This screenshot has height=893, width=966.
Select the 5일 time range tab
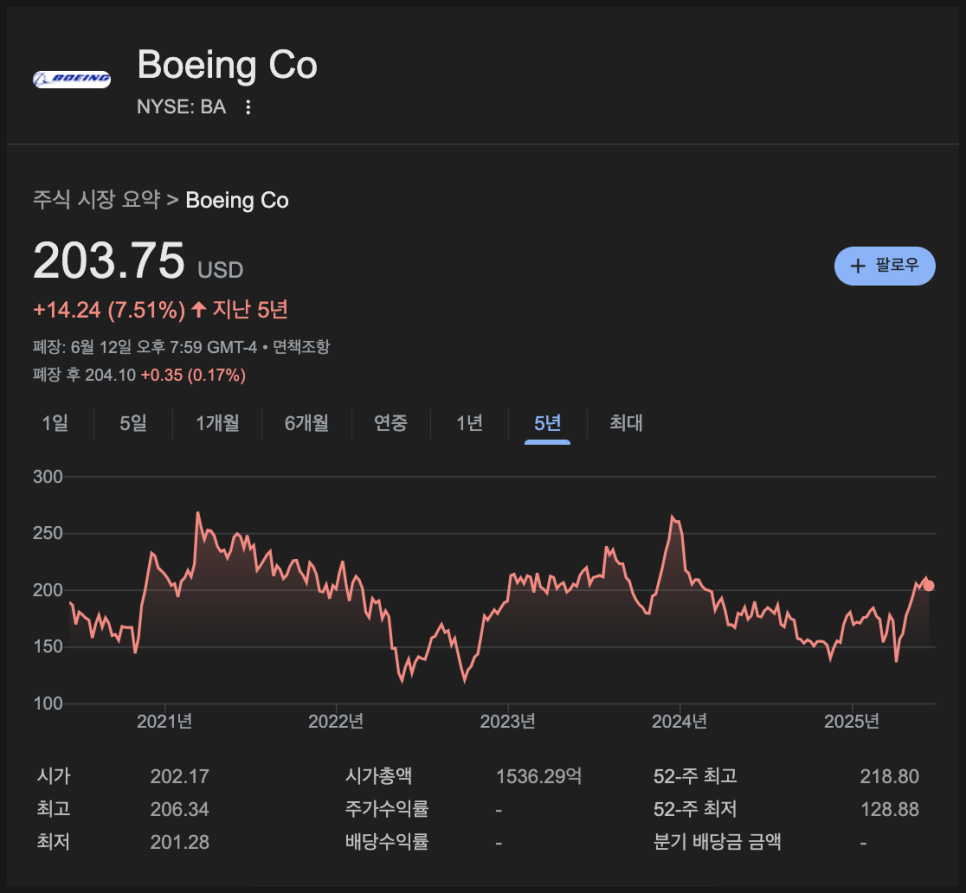click(x=133, y=423)
